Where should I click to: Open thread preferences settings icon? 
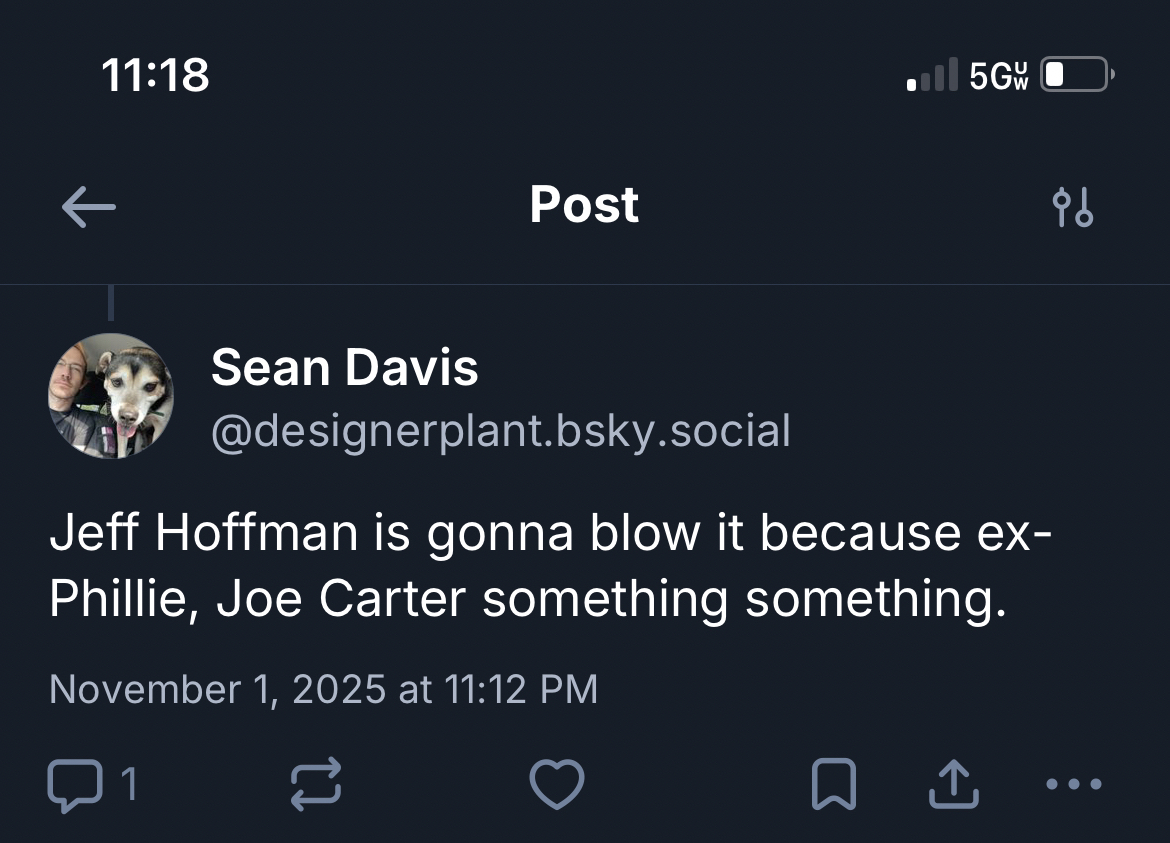tap(1074, 207)
